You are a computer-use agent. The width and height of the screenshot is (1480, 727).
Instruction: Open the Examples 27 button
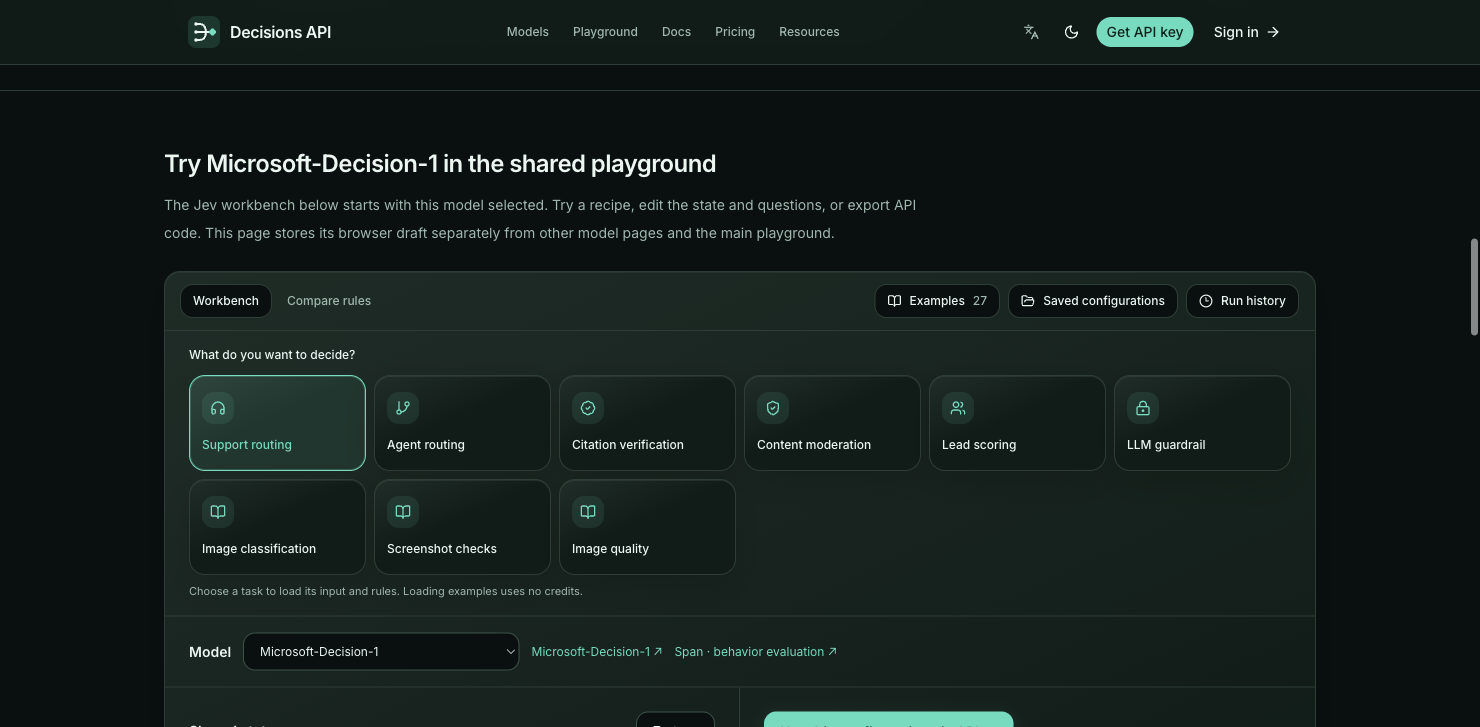point(937,301)
